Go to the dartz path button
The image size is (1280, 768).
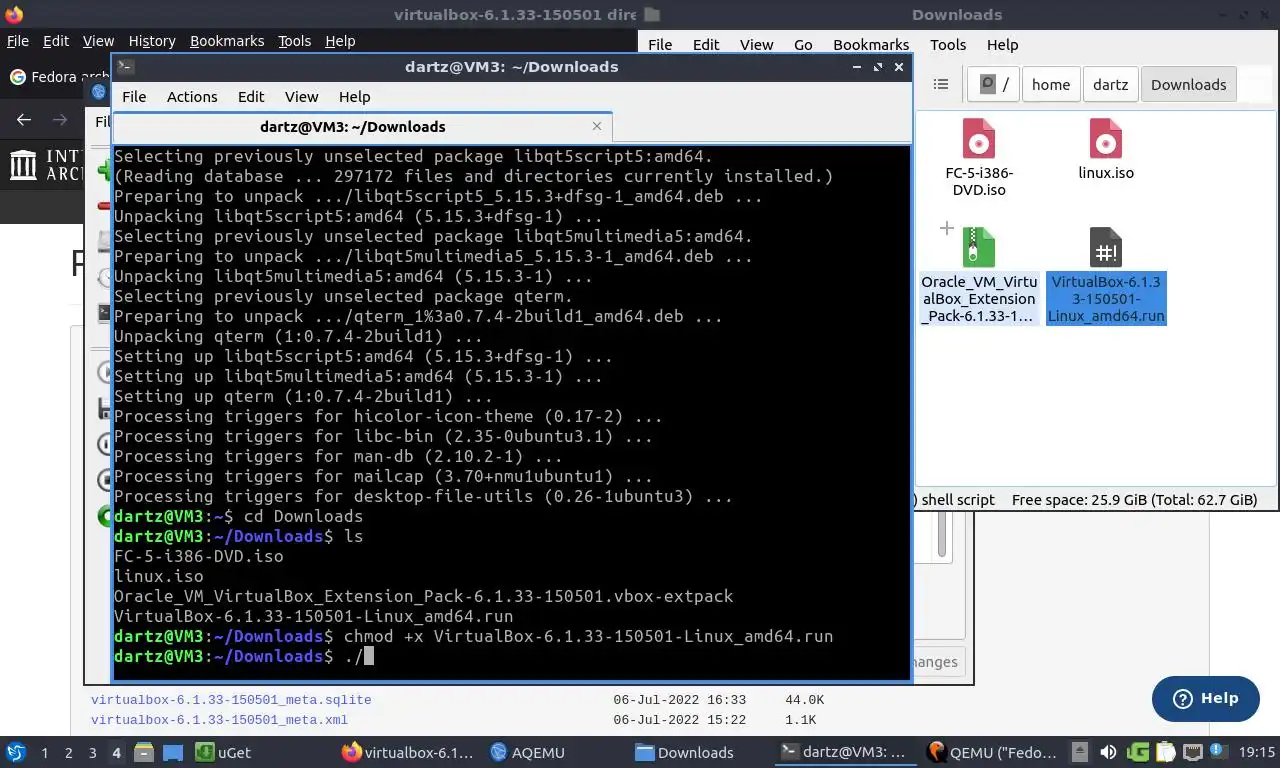1110,84
